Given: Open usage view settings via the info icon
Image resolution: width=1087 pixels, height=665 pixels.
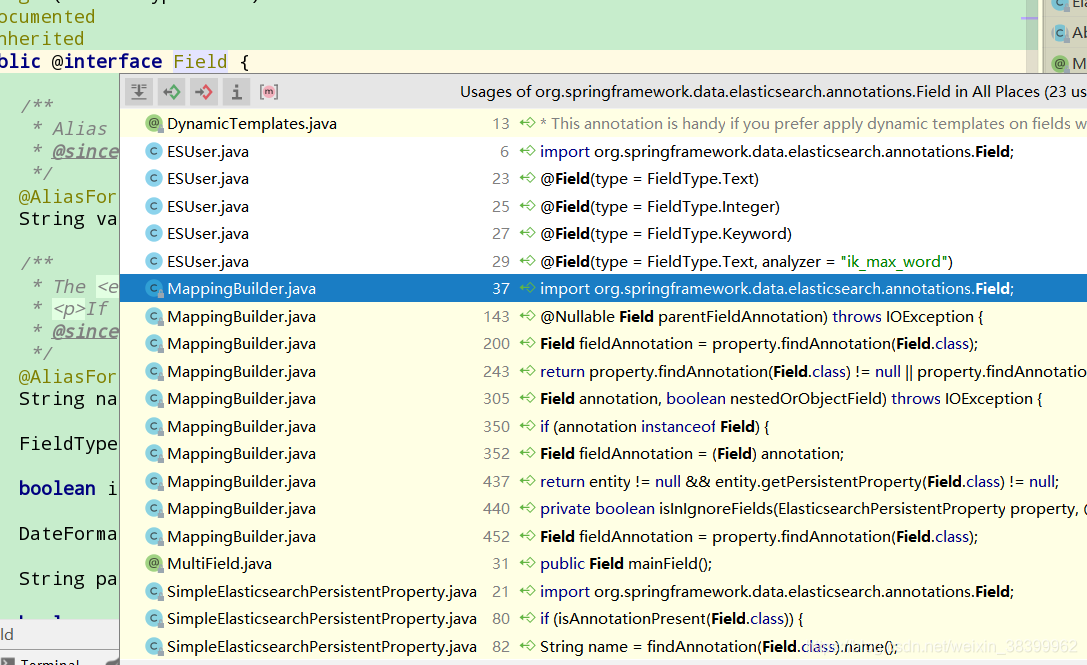Looking at the screenshot, I should (236, 91).
